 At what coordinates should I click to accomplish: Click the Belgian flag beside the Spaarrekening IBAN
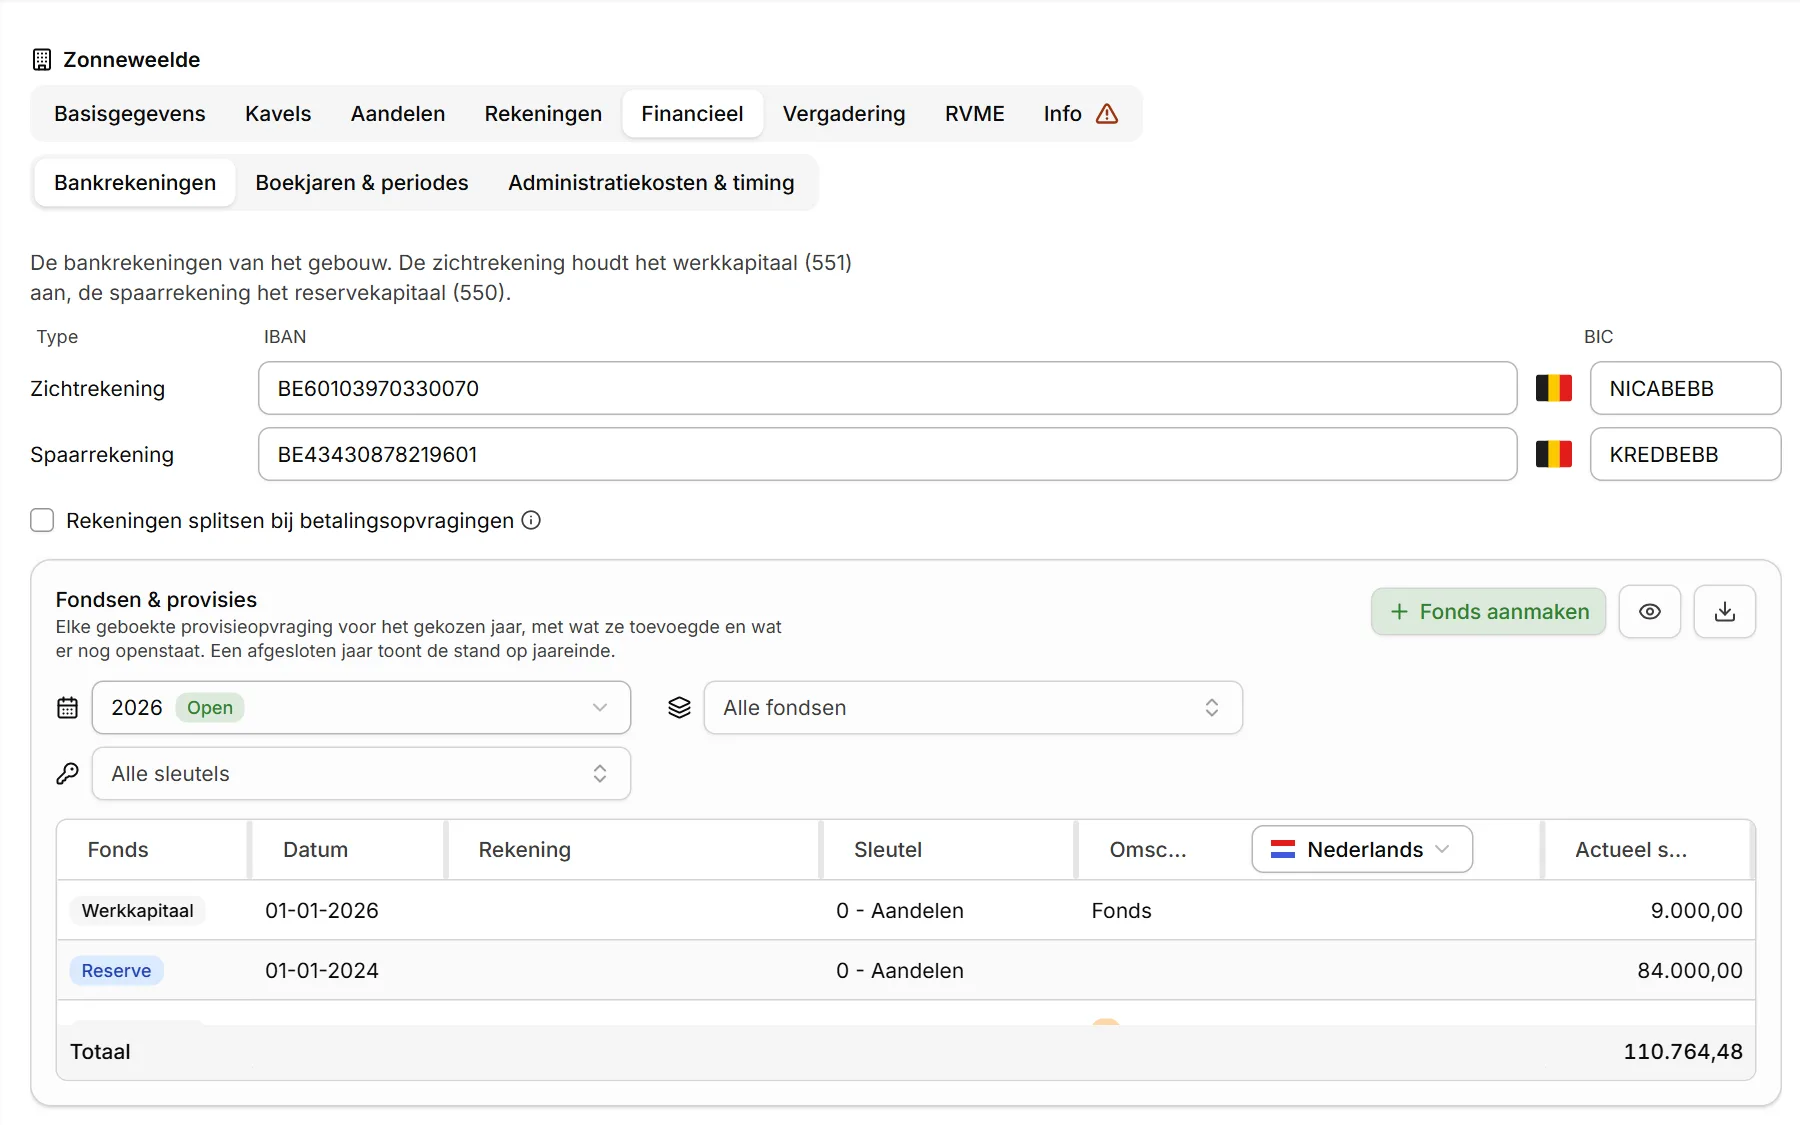pos(1554,454)
